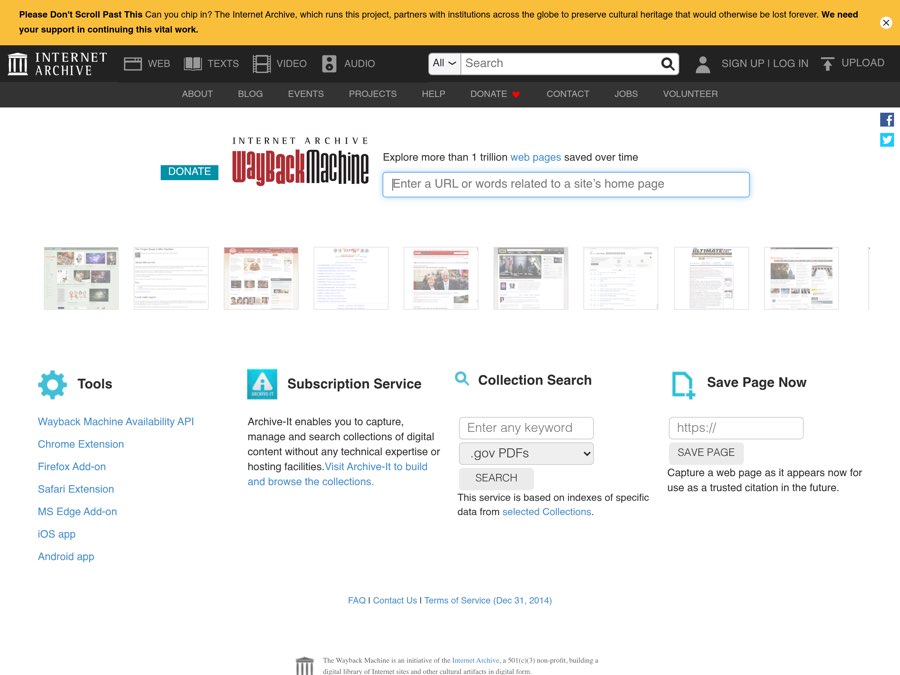900x675 pixels.
Task: Open the Projects menu item
Action: pyautogui.click(x=373, y=94)
